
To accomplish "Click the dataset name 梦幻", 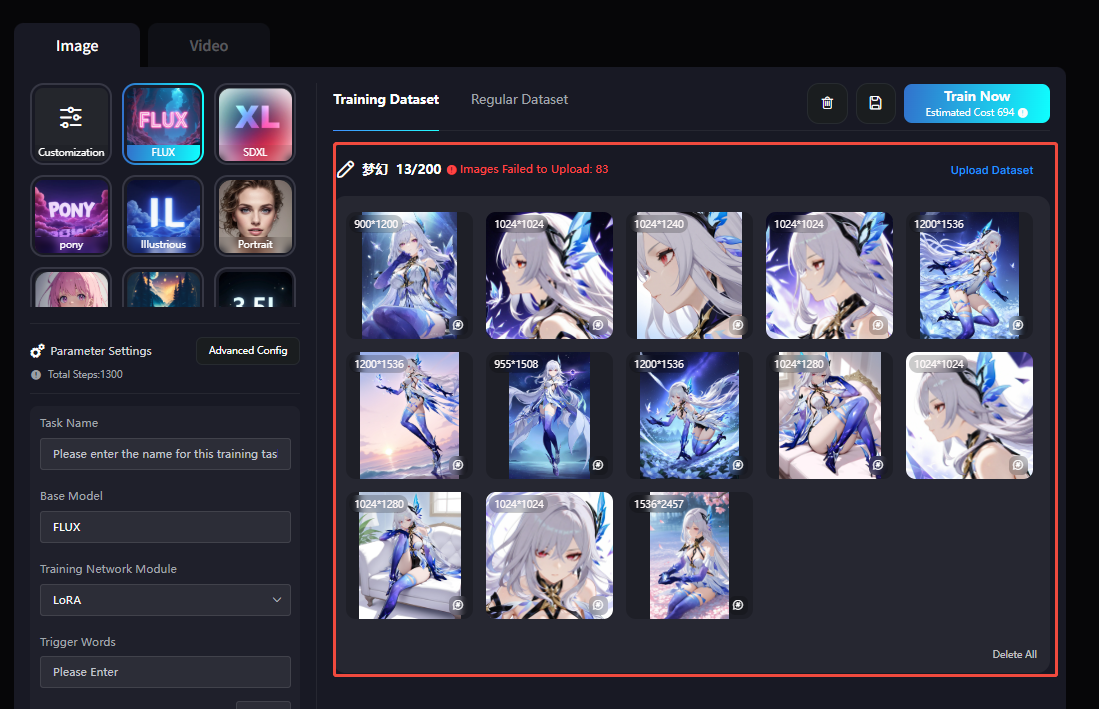I will [375, 170].
